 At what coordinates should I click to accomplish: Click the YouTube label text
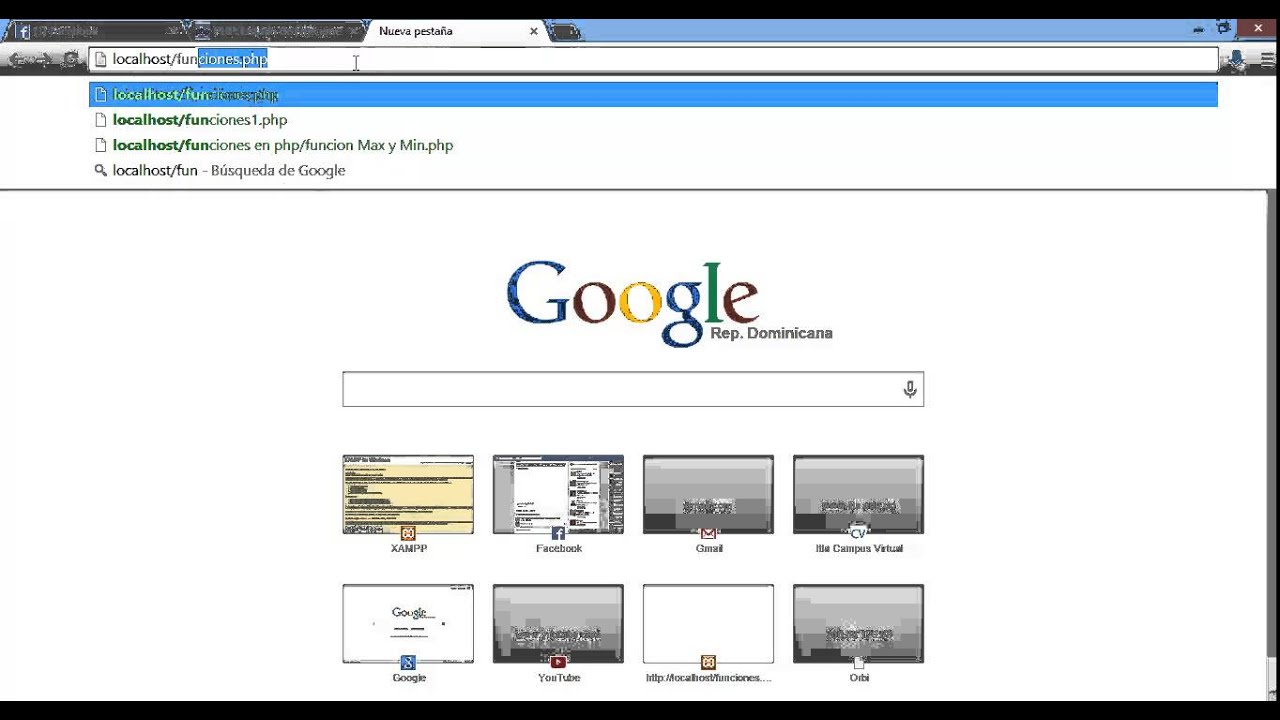tap(559, 678)
